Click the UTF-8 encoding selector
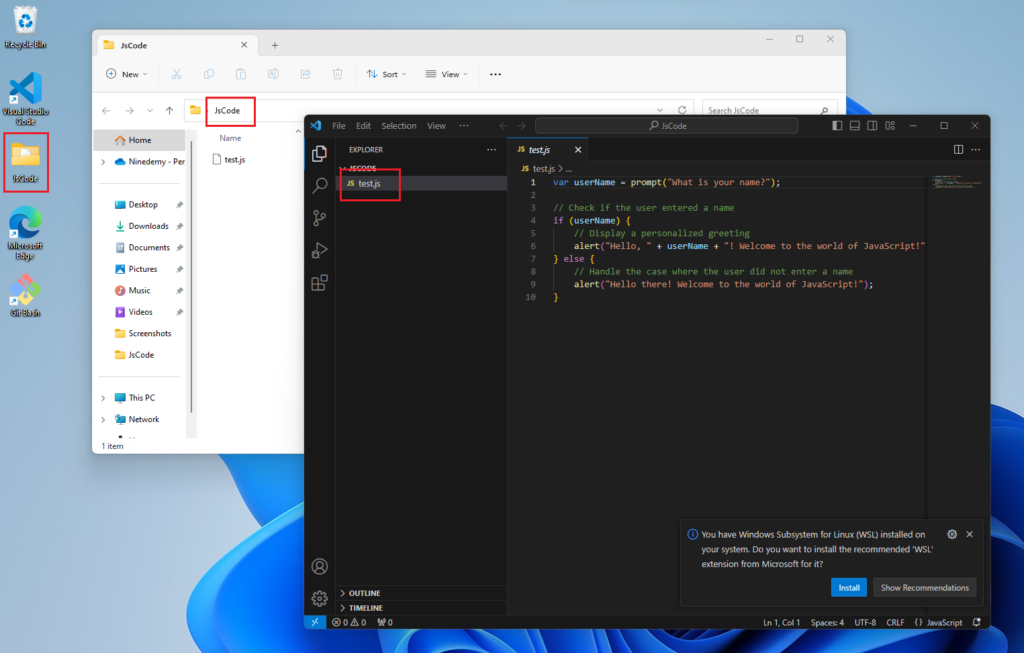This screenshot has width=1024, height=653. click(x=865, y=622)
